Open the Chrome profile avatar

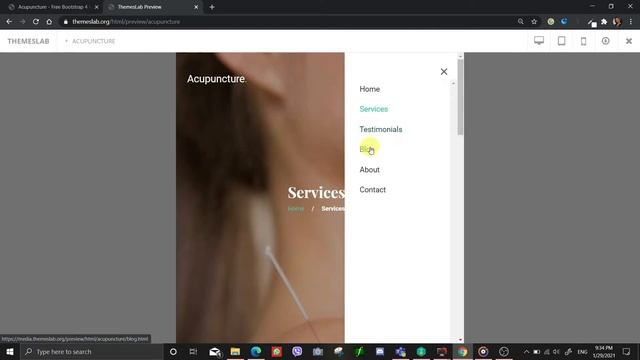tap(617, 22)
